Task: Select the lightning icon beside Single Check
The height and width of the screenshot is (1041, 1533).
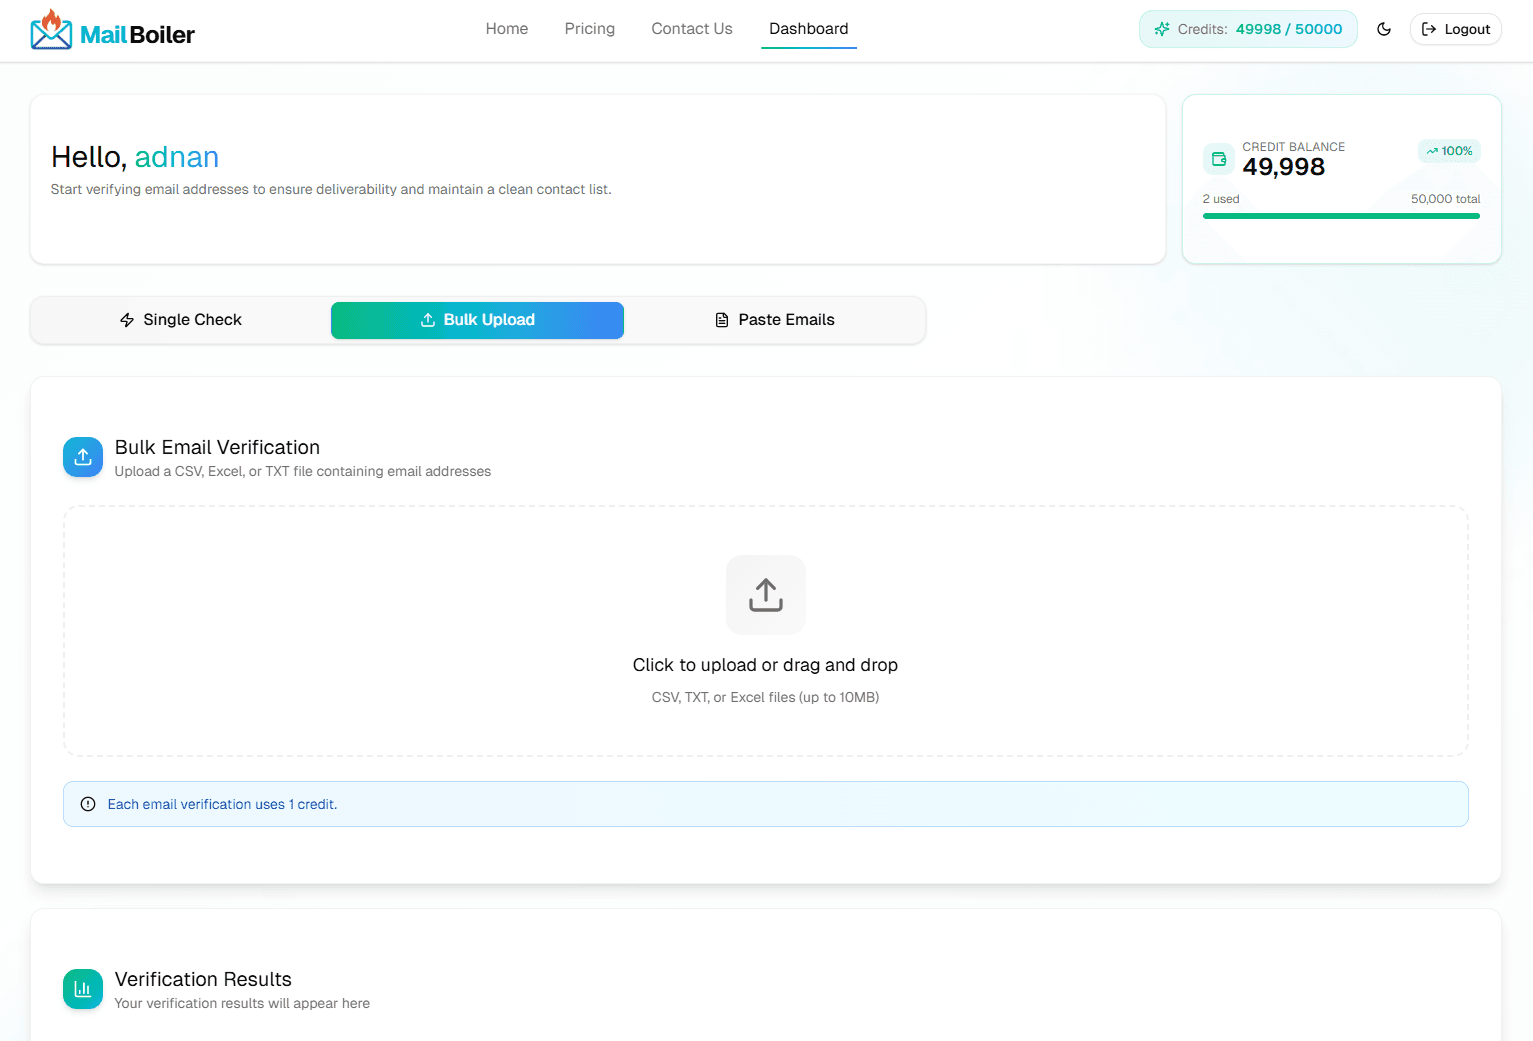Action: pyautogui.click(x=126, y=319)
